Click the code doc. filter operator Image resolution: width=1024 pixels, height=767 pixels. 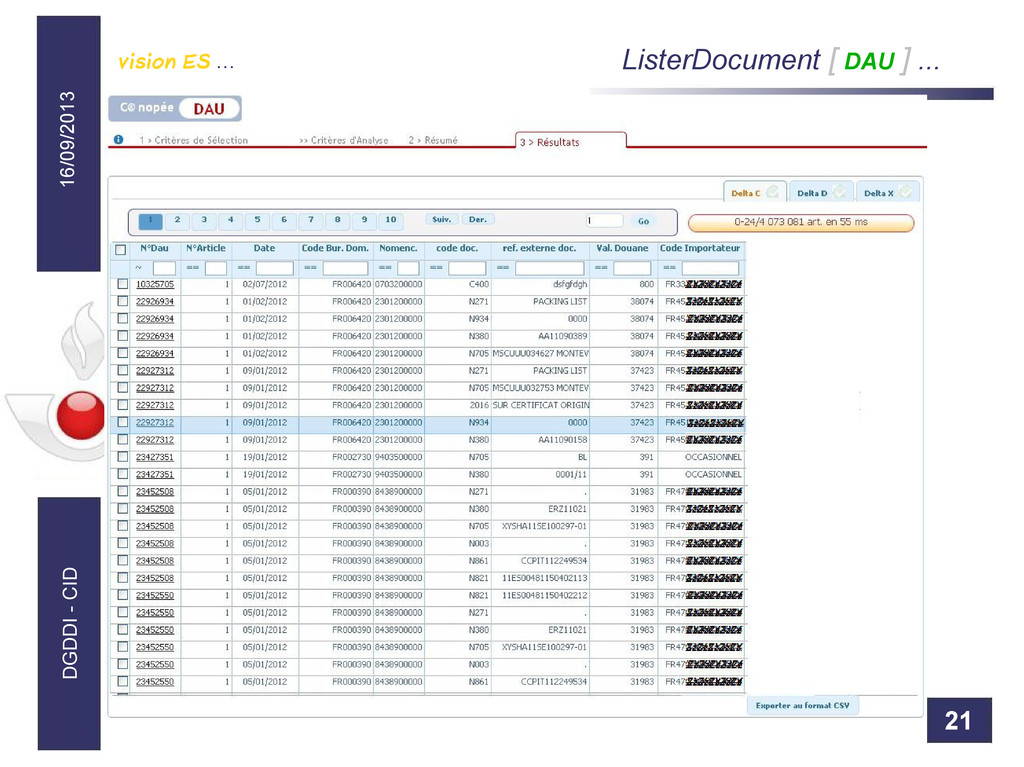click(x=436, y=268)
